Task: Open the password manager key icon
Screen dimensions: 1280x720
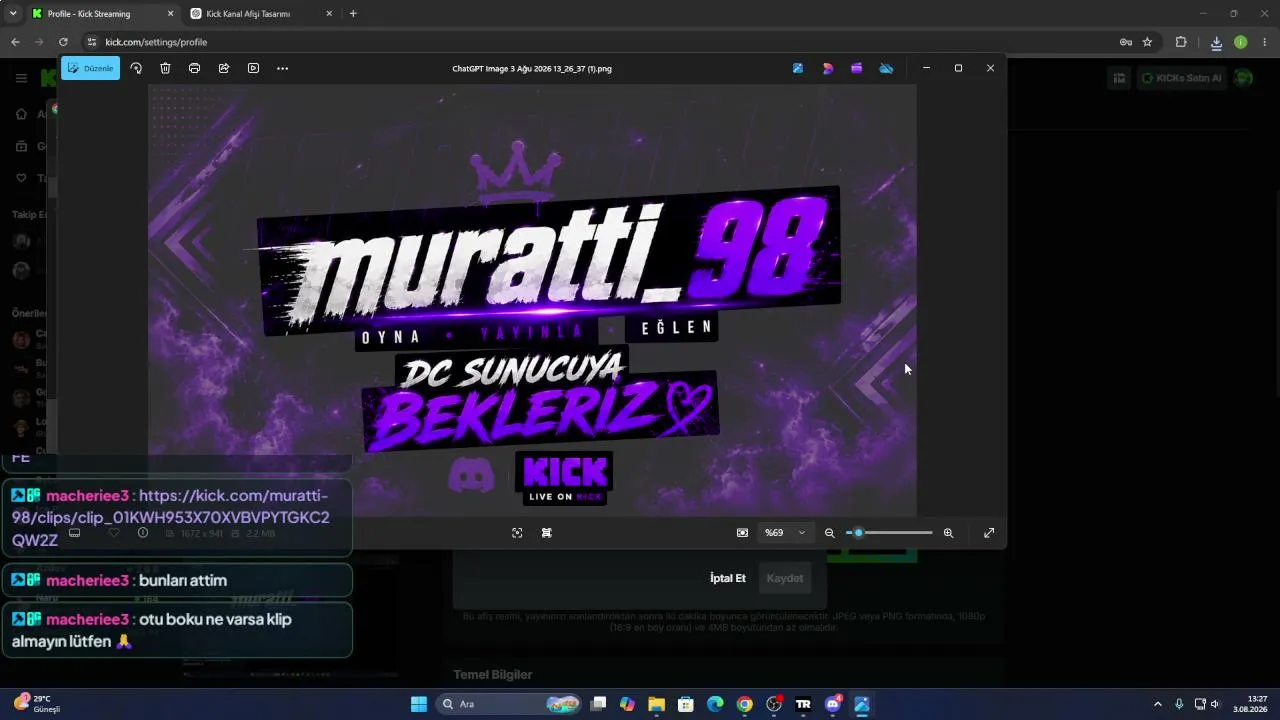Action: pos(1125,42)
